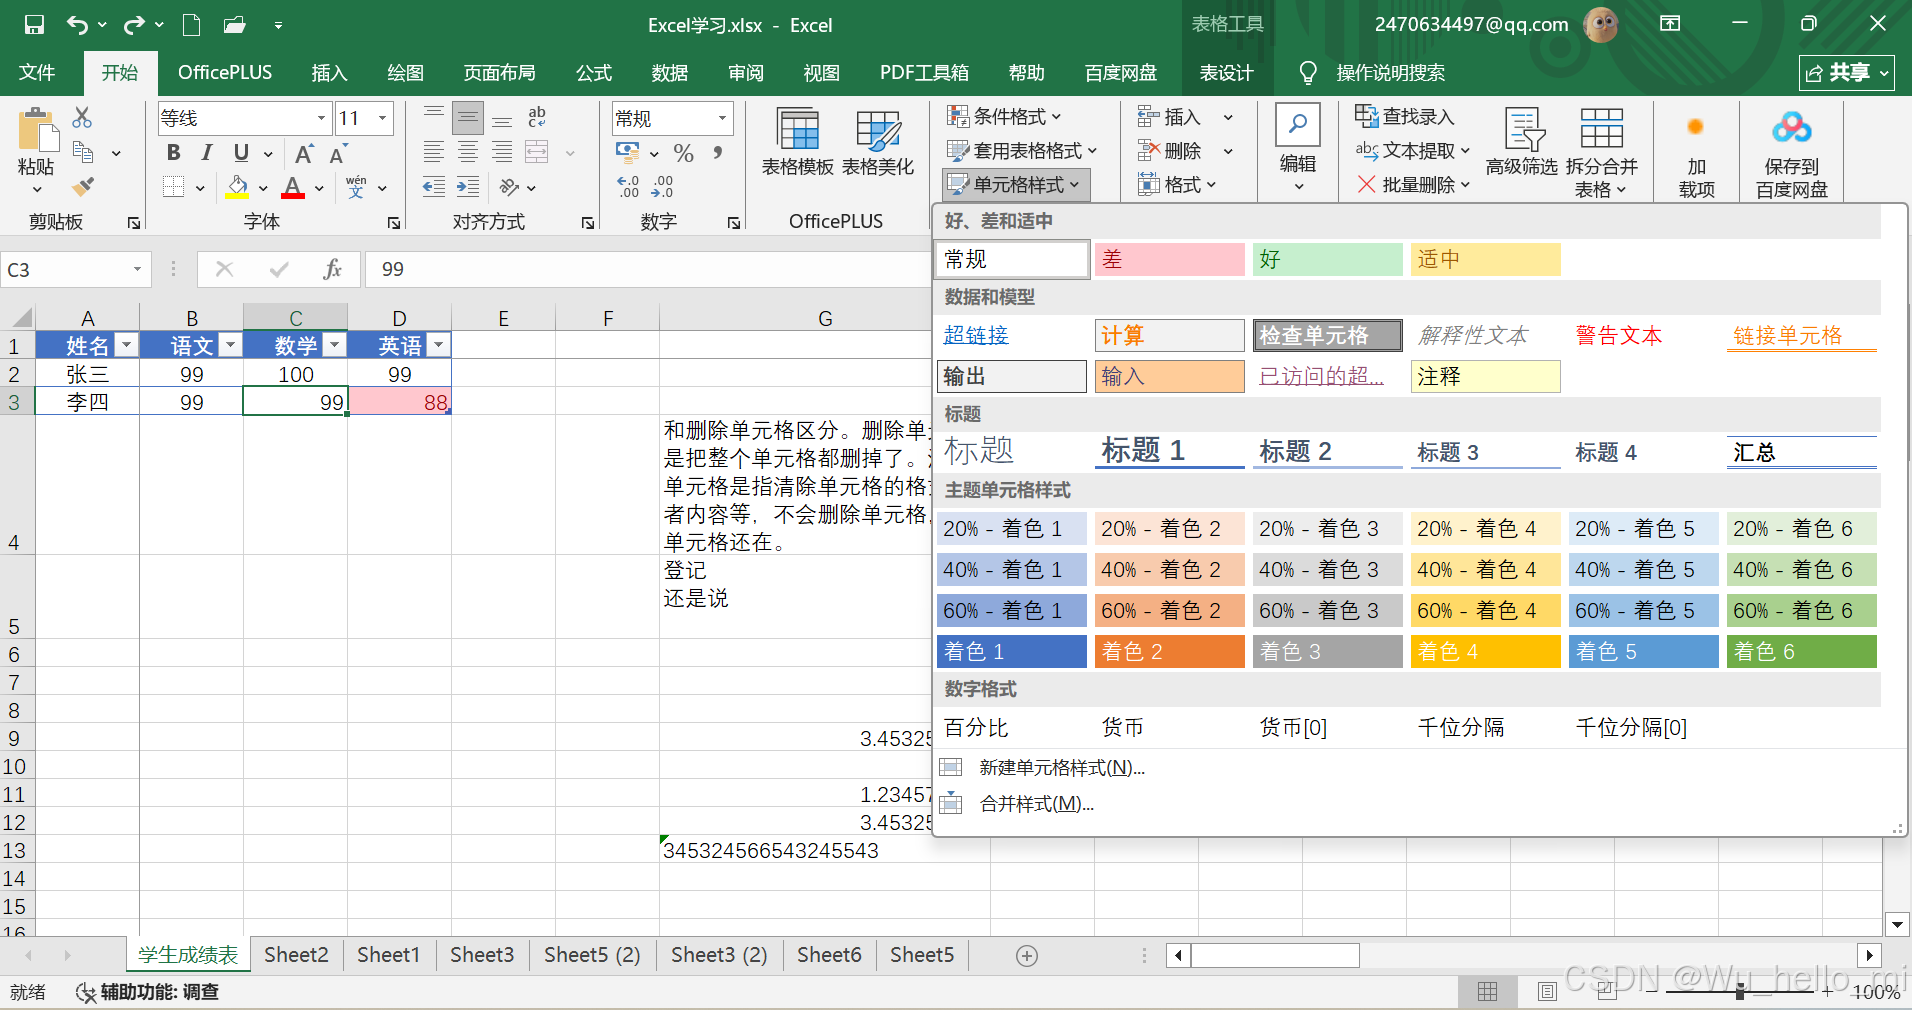The height and width of the screenshot is (1010, 1912).
Task: Save the workbook with the Save icon
Action: coord(34,25)
